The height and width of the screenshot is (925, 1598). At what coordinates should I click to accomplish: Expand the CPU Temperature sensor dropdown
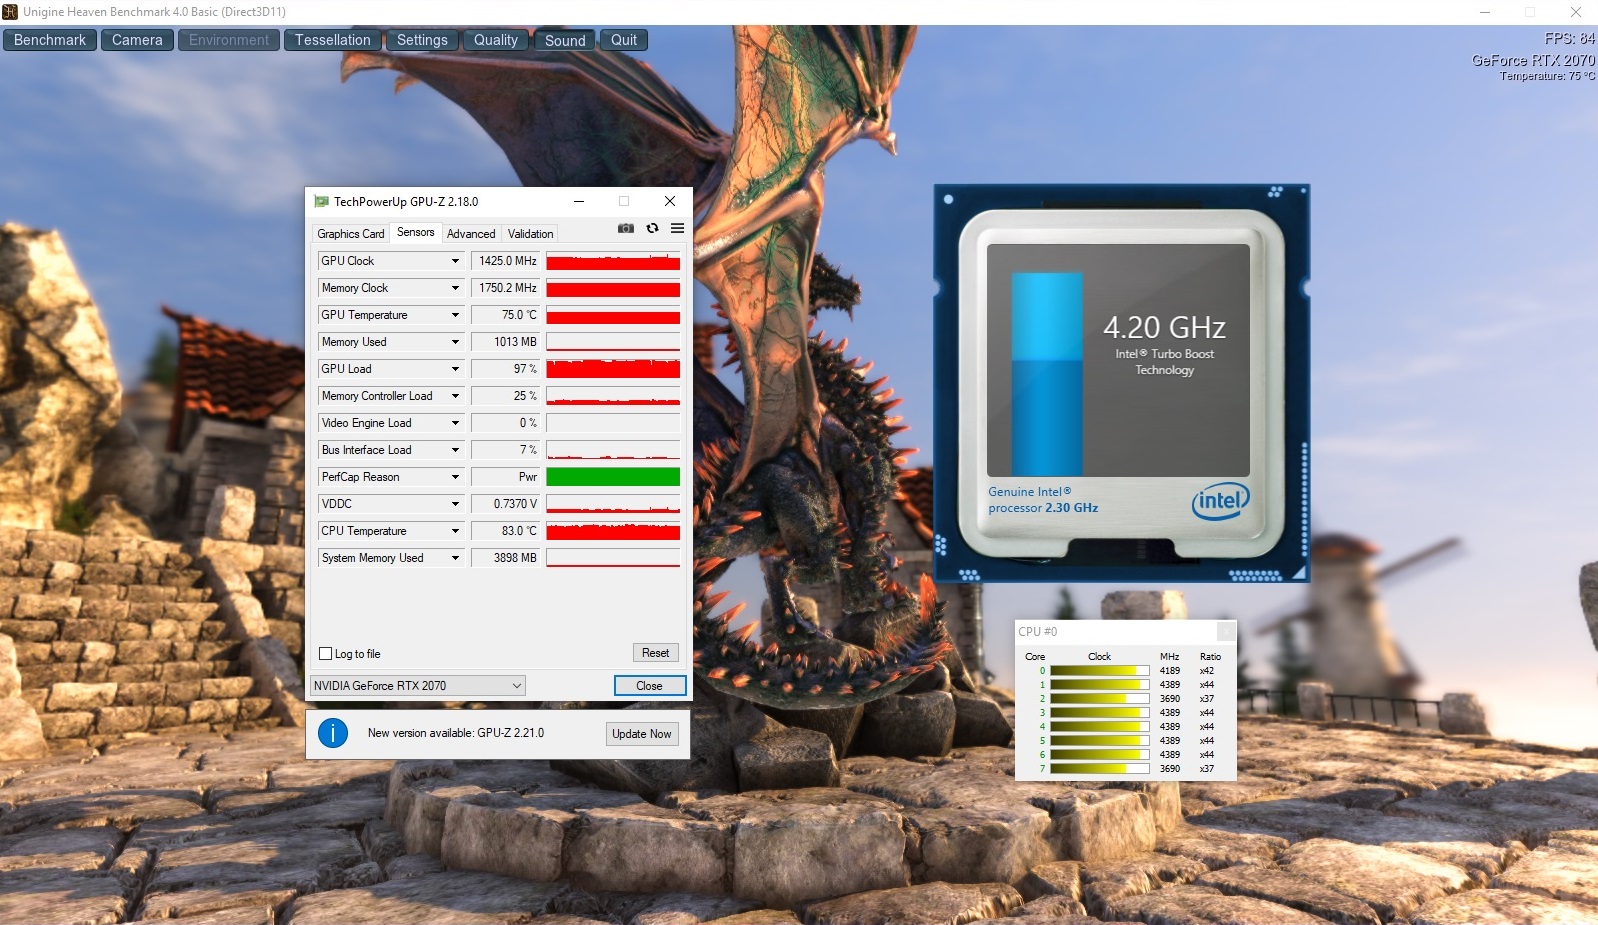coord(455,531)
